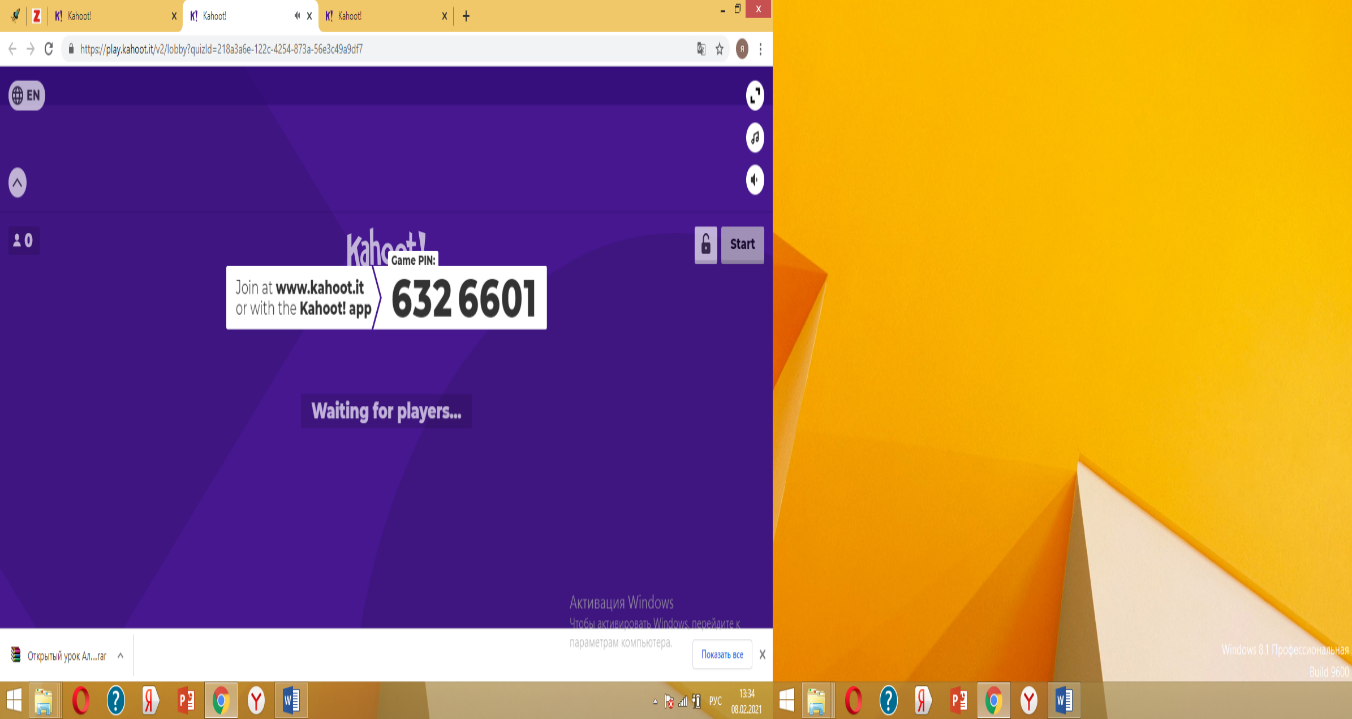Image resolution: width=1352 pixels, height=719 pixels.
Task: Open PowerPoint from the taskbar
Action: (x=186, y=700)
